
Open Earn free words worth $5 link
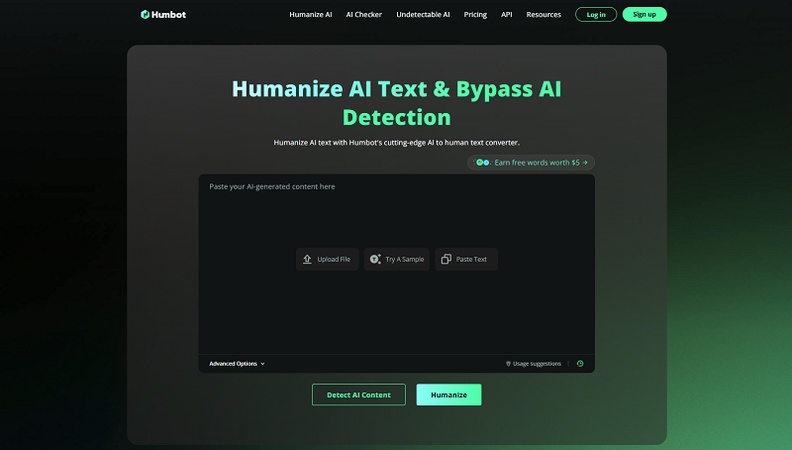coord(531,163)
